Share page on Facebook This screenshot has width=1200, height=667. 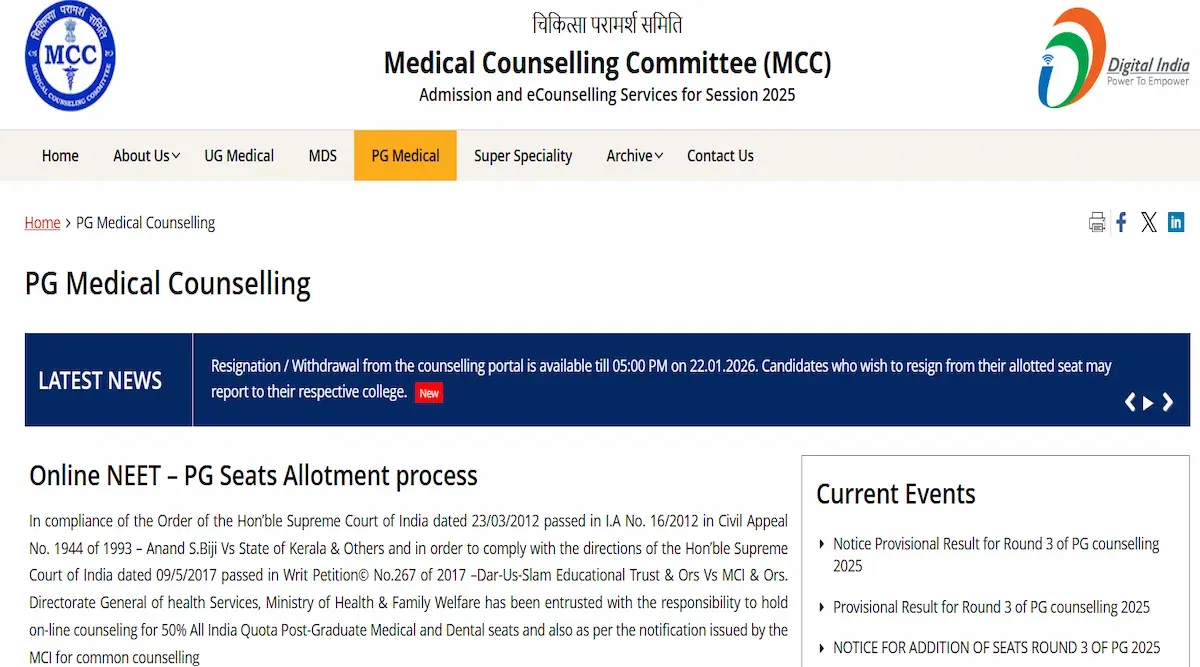click(x=1121, y=222)
